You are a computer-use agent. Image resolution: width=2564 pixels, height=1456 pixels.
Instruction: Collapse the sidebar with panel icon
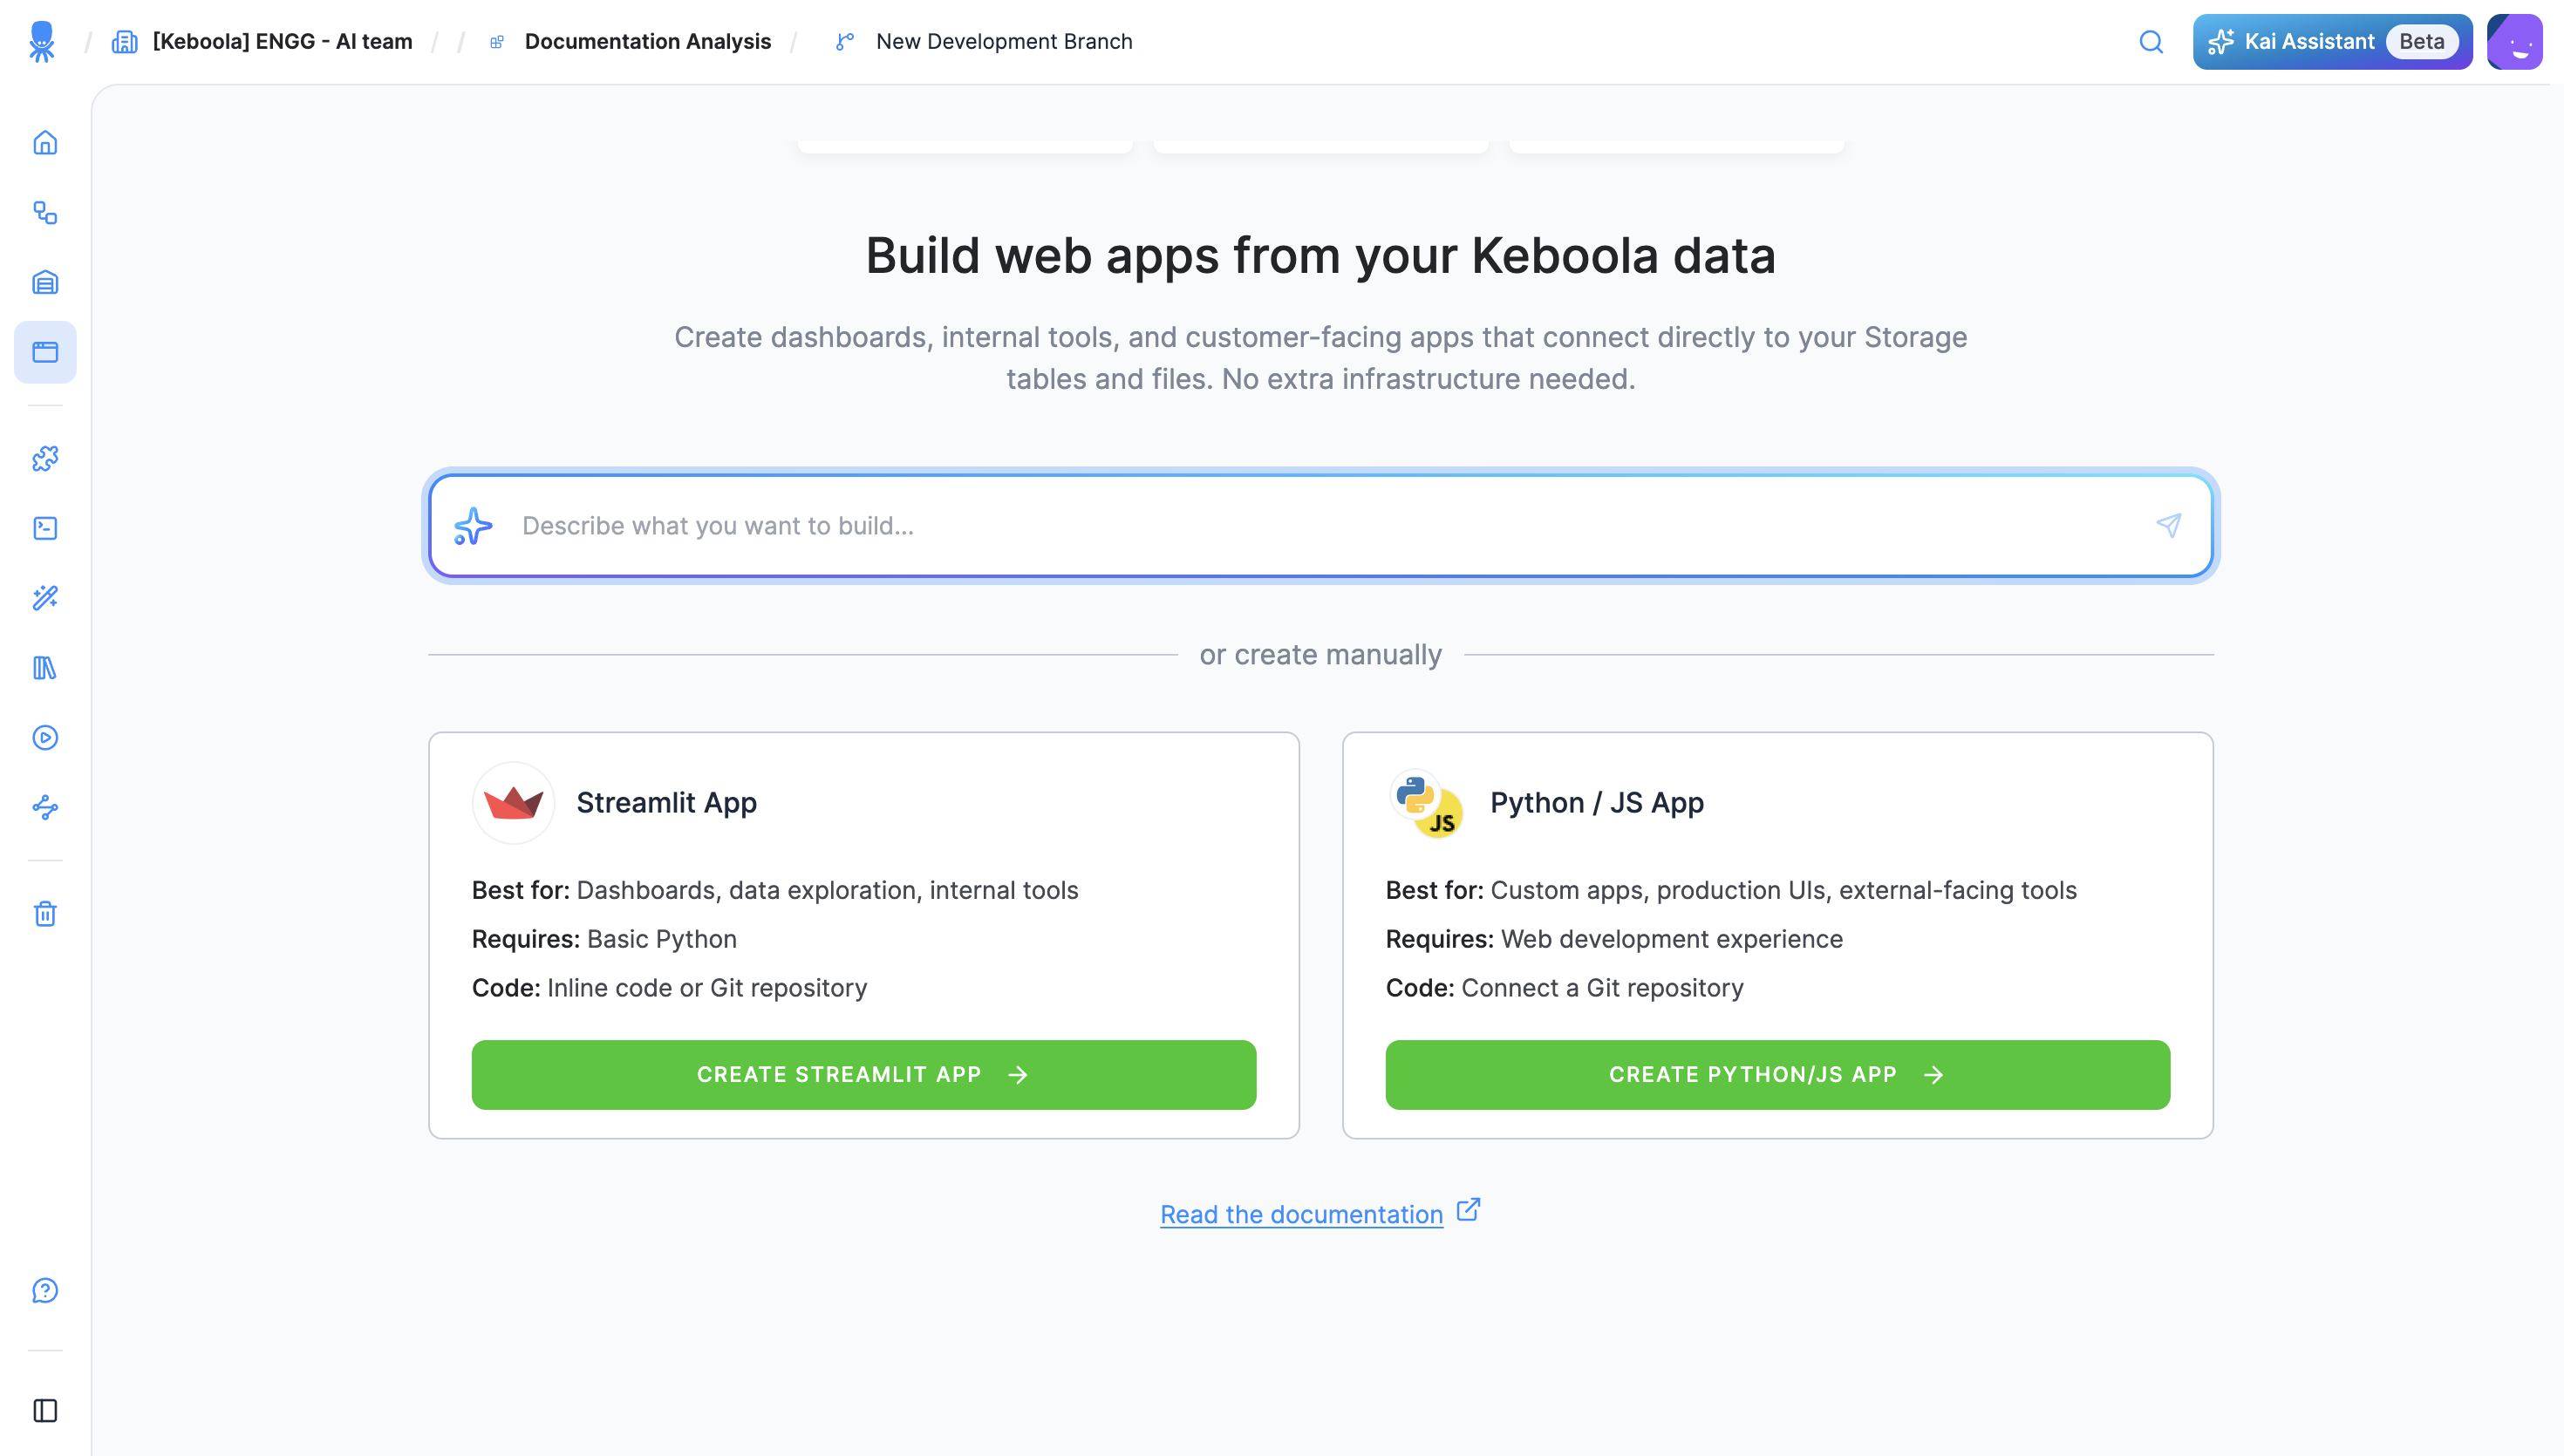click(x=45, y=1411)
